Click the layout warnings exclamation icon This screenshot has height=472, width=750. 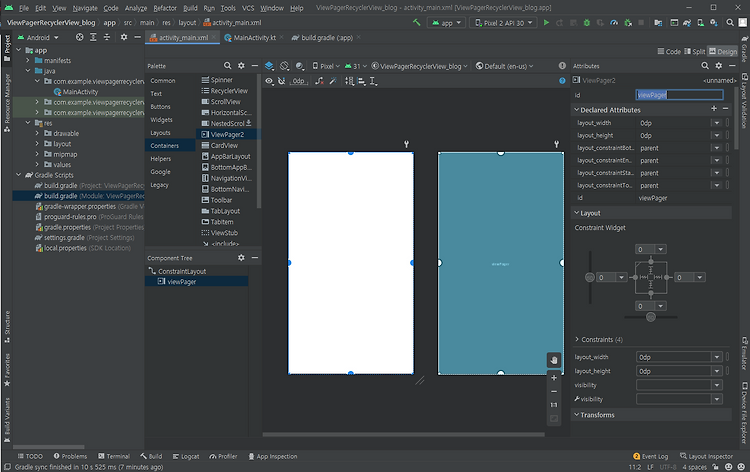coord(562,66)
